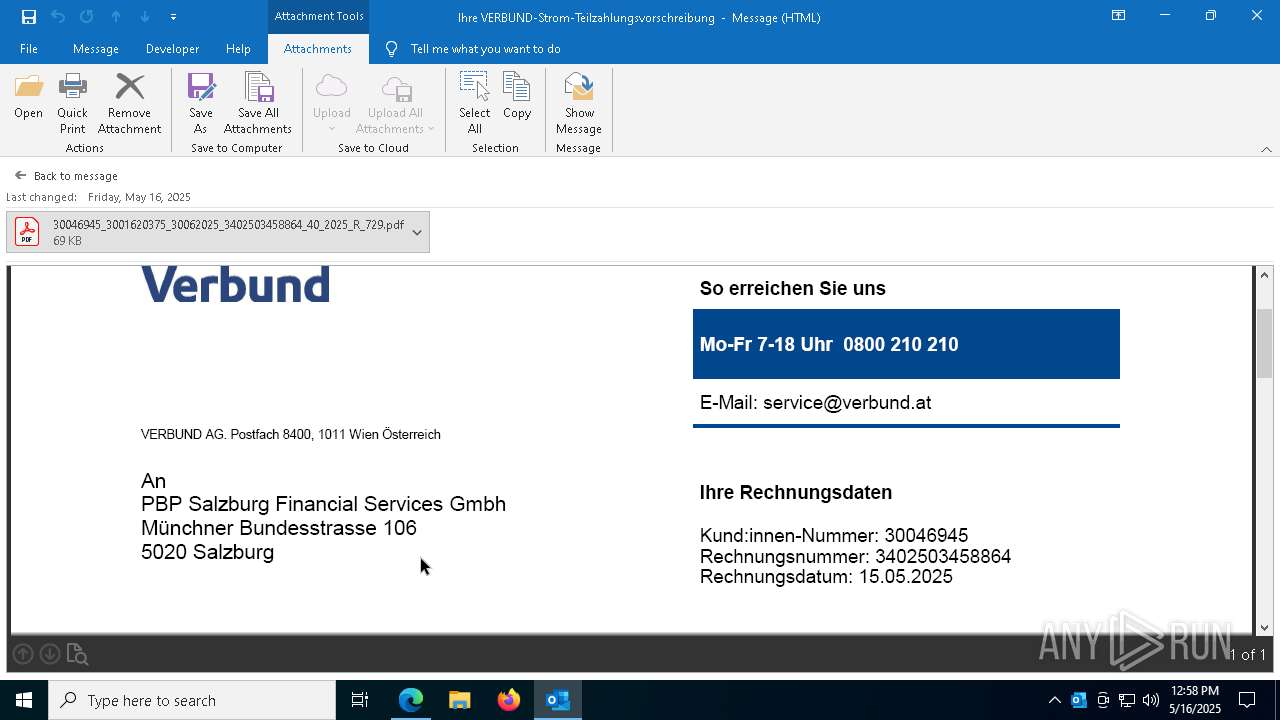The height and width of the screenshot is (720, 1280).
Task: Click the Outlook taskbar icon
Action: click(557, 700)
